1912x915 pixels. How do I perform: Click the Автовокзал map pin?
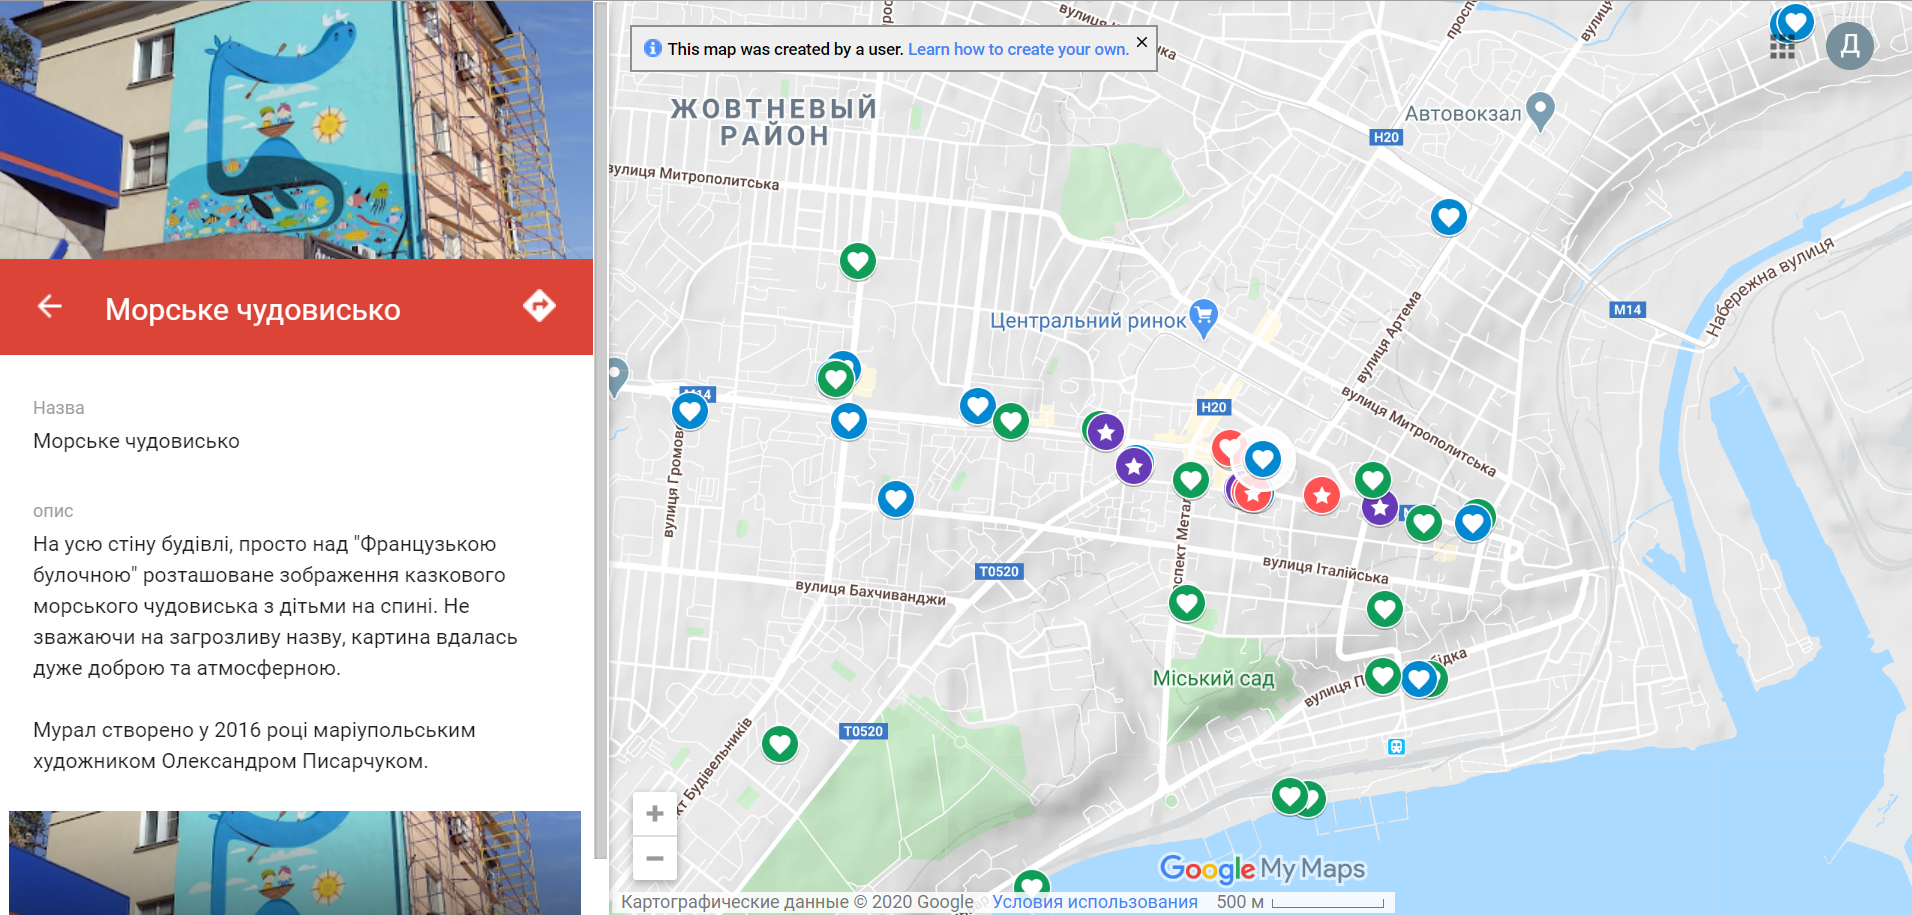(1541, 110)
